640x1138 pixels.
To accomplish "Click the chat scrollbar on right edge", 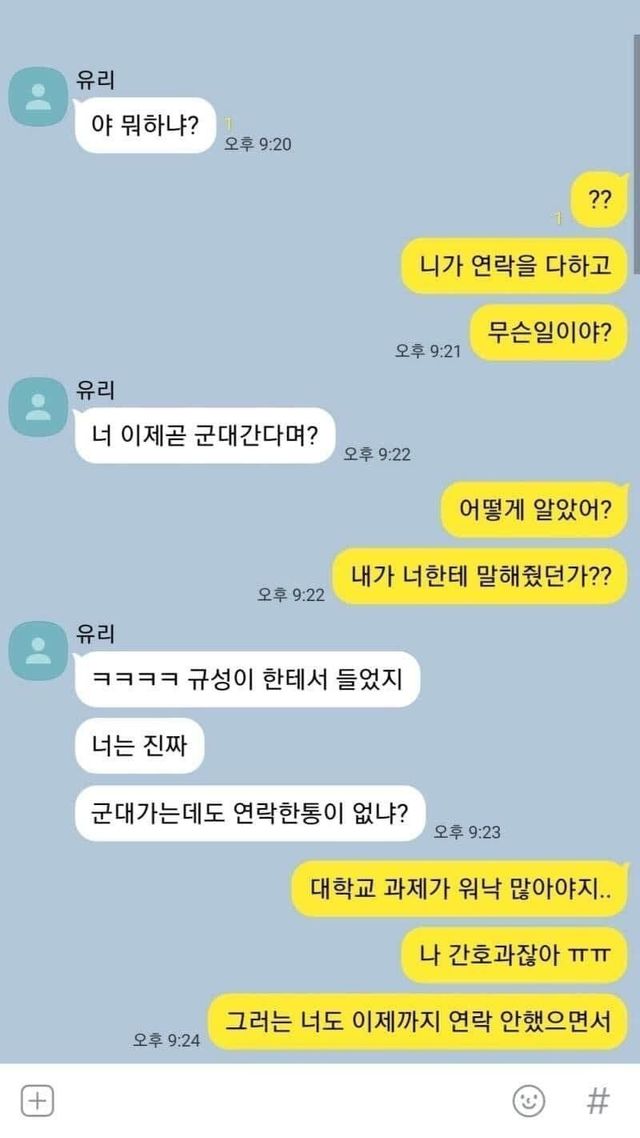I will tap(636, 152).
